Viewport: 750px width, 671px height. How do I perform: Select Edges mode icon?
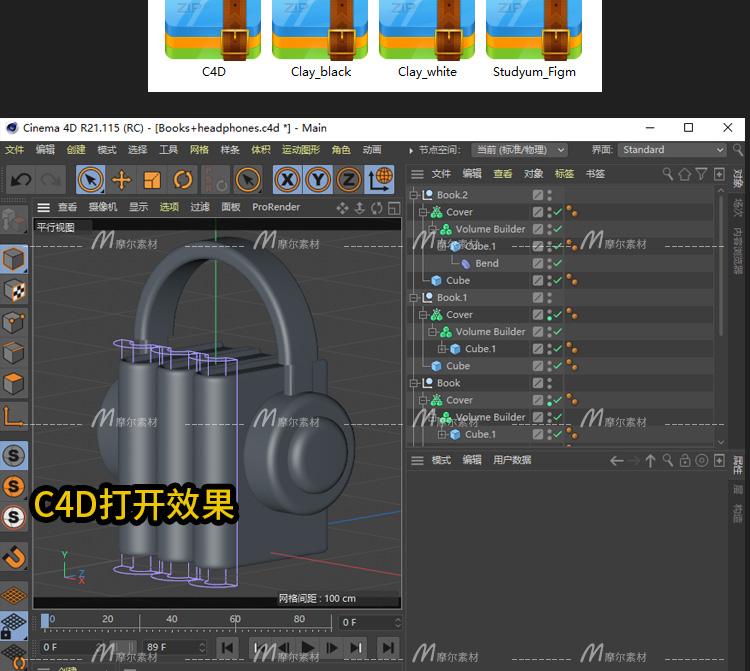pos(13,353)
